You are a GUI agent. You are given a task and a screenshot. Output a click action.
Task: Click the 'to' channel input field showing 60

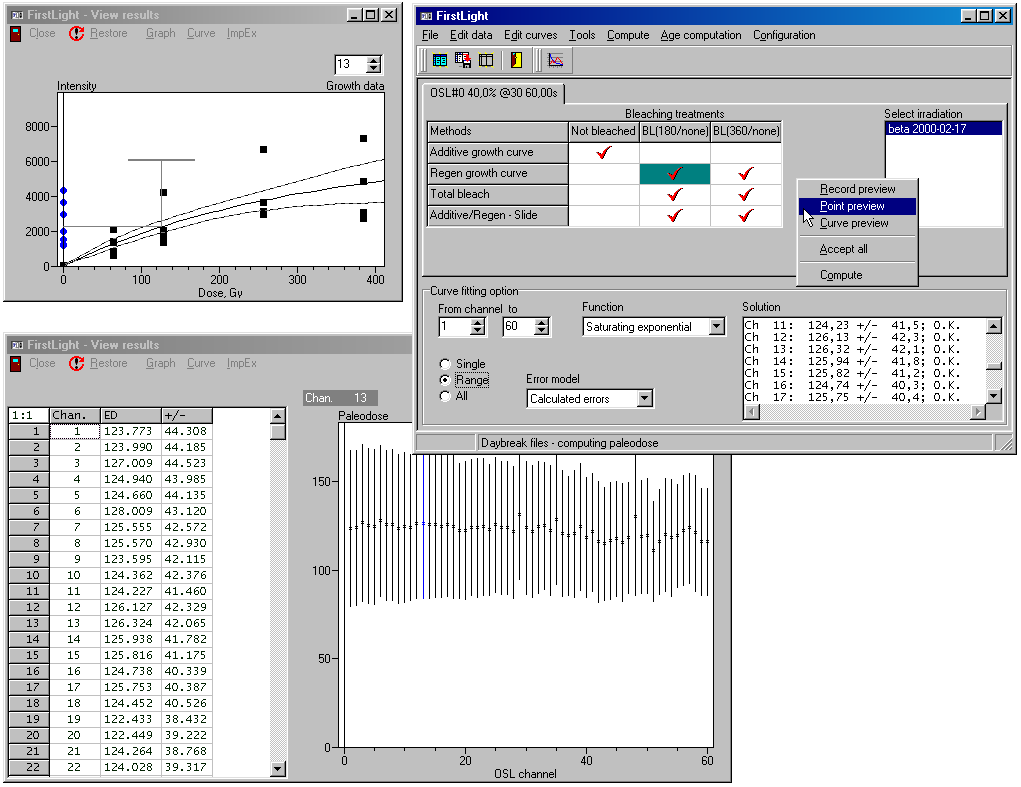(x=519, y=327)
